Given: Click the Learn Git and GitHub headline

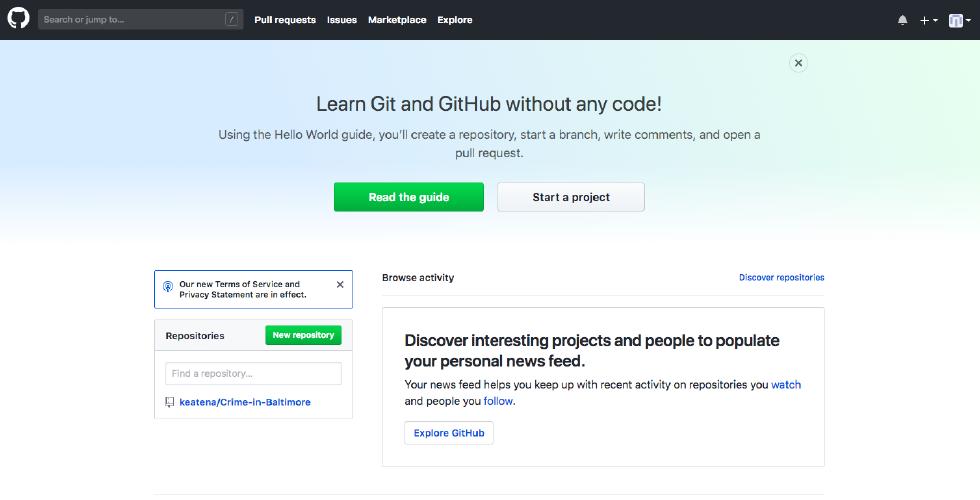Looking at the screenshot, I should click(489, 104).
